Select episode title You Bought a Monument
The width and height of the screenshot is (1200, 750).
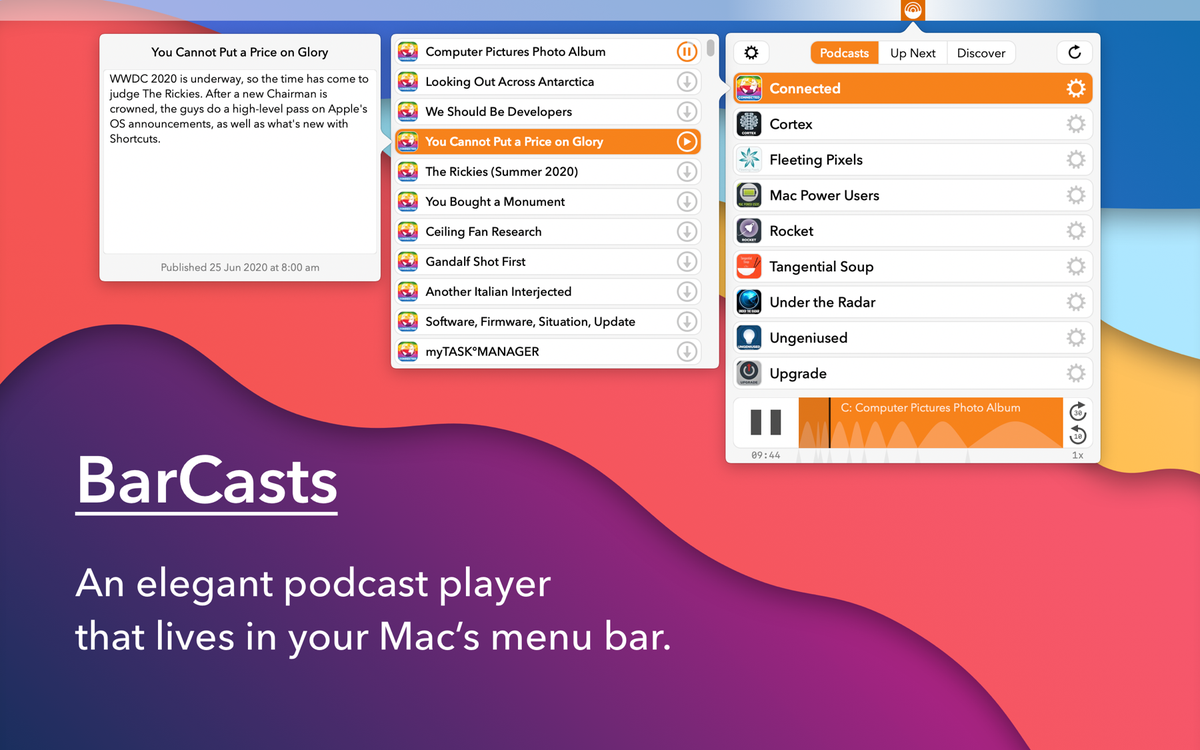pos(495,202)
